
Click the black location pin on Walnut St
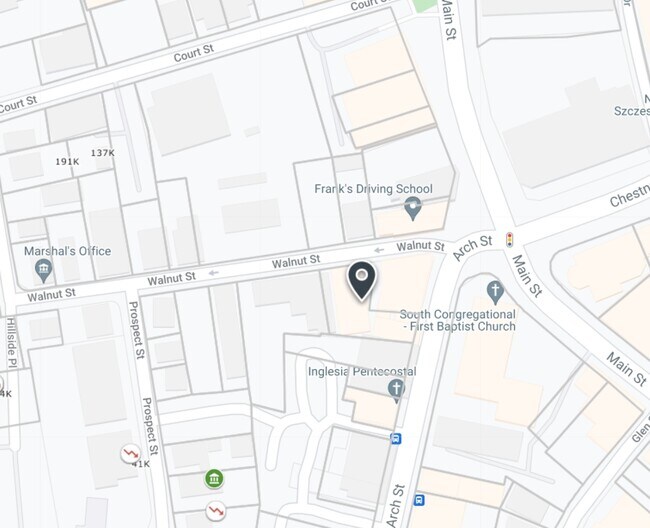point(362,280)
